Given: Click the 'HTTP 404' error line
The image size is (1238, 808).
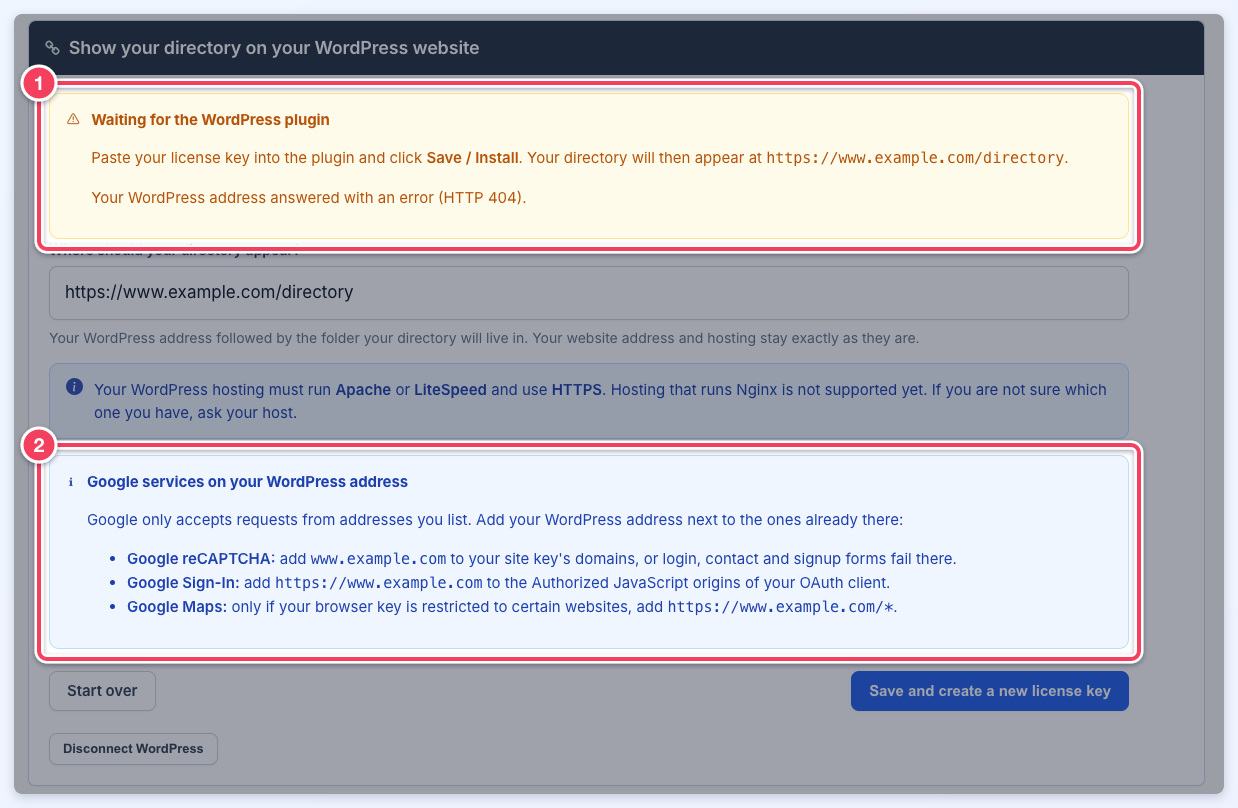Looking at the screenshot, I should coord(309,197).
